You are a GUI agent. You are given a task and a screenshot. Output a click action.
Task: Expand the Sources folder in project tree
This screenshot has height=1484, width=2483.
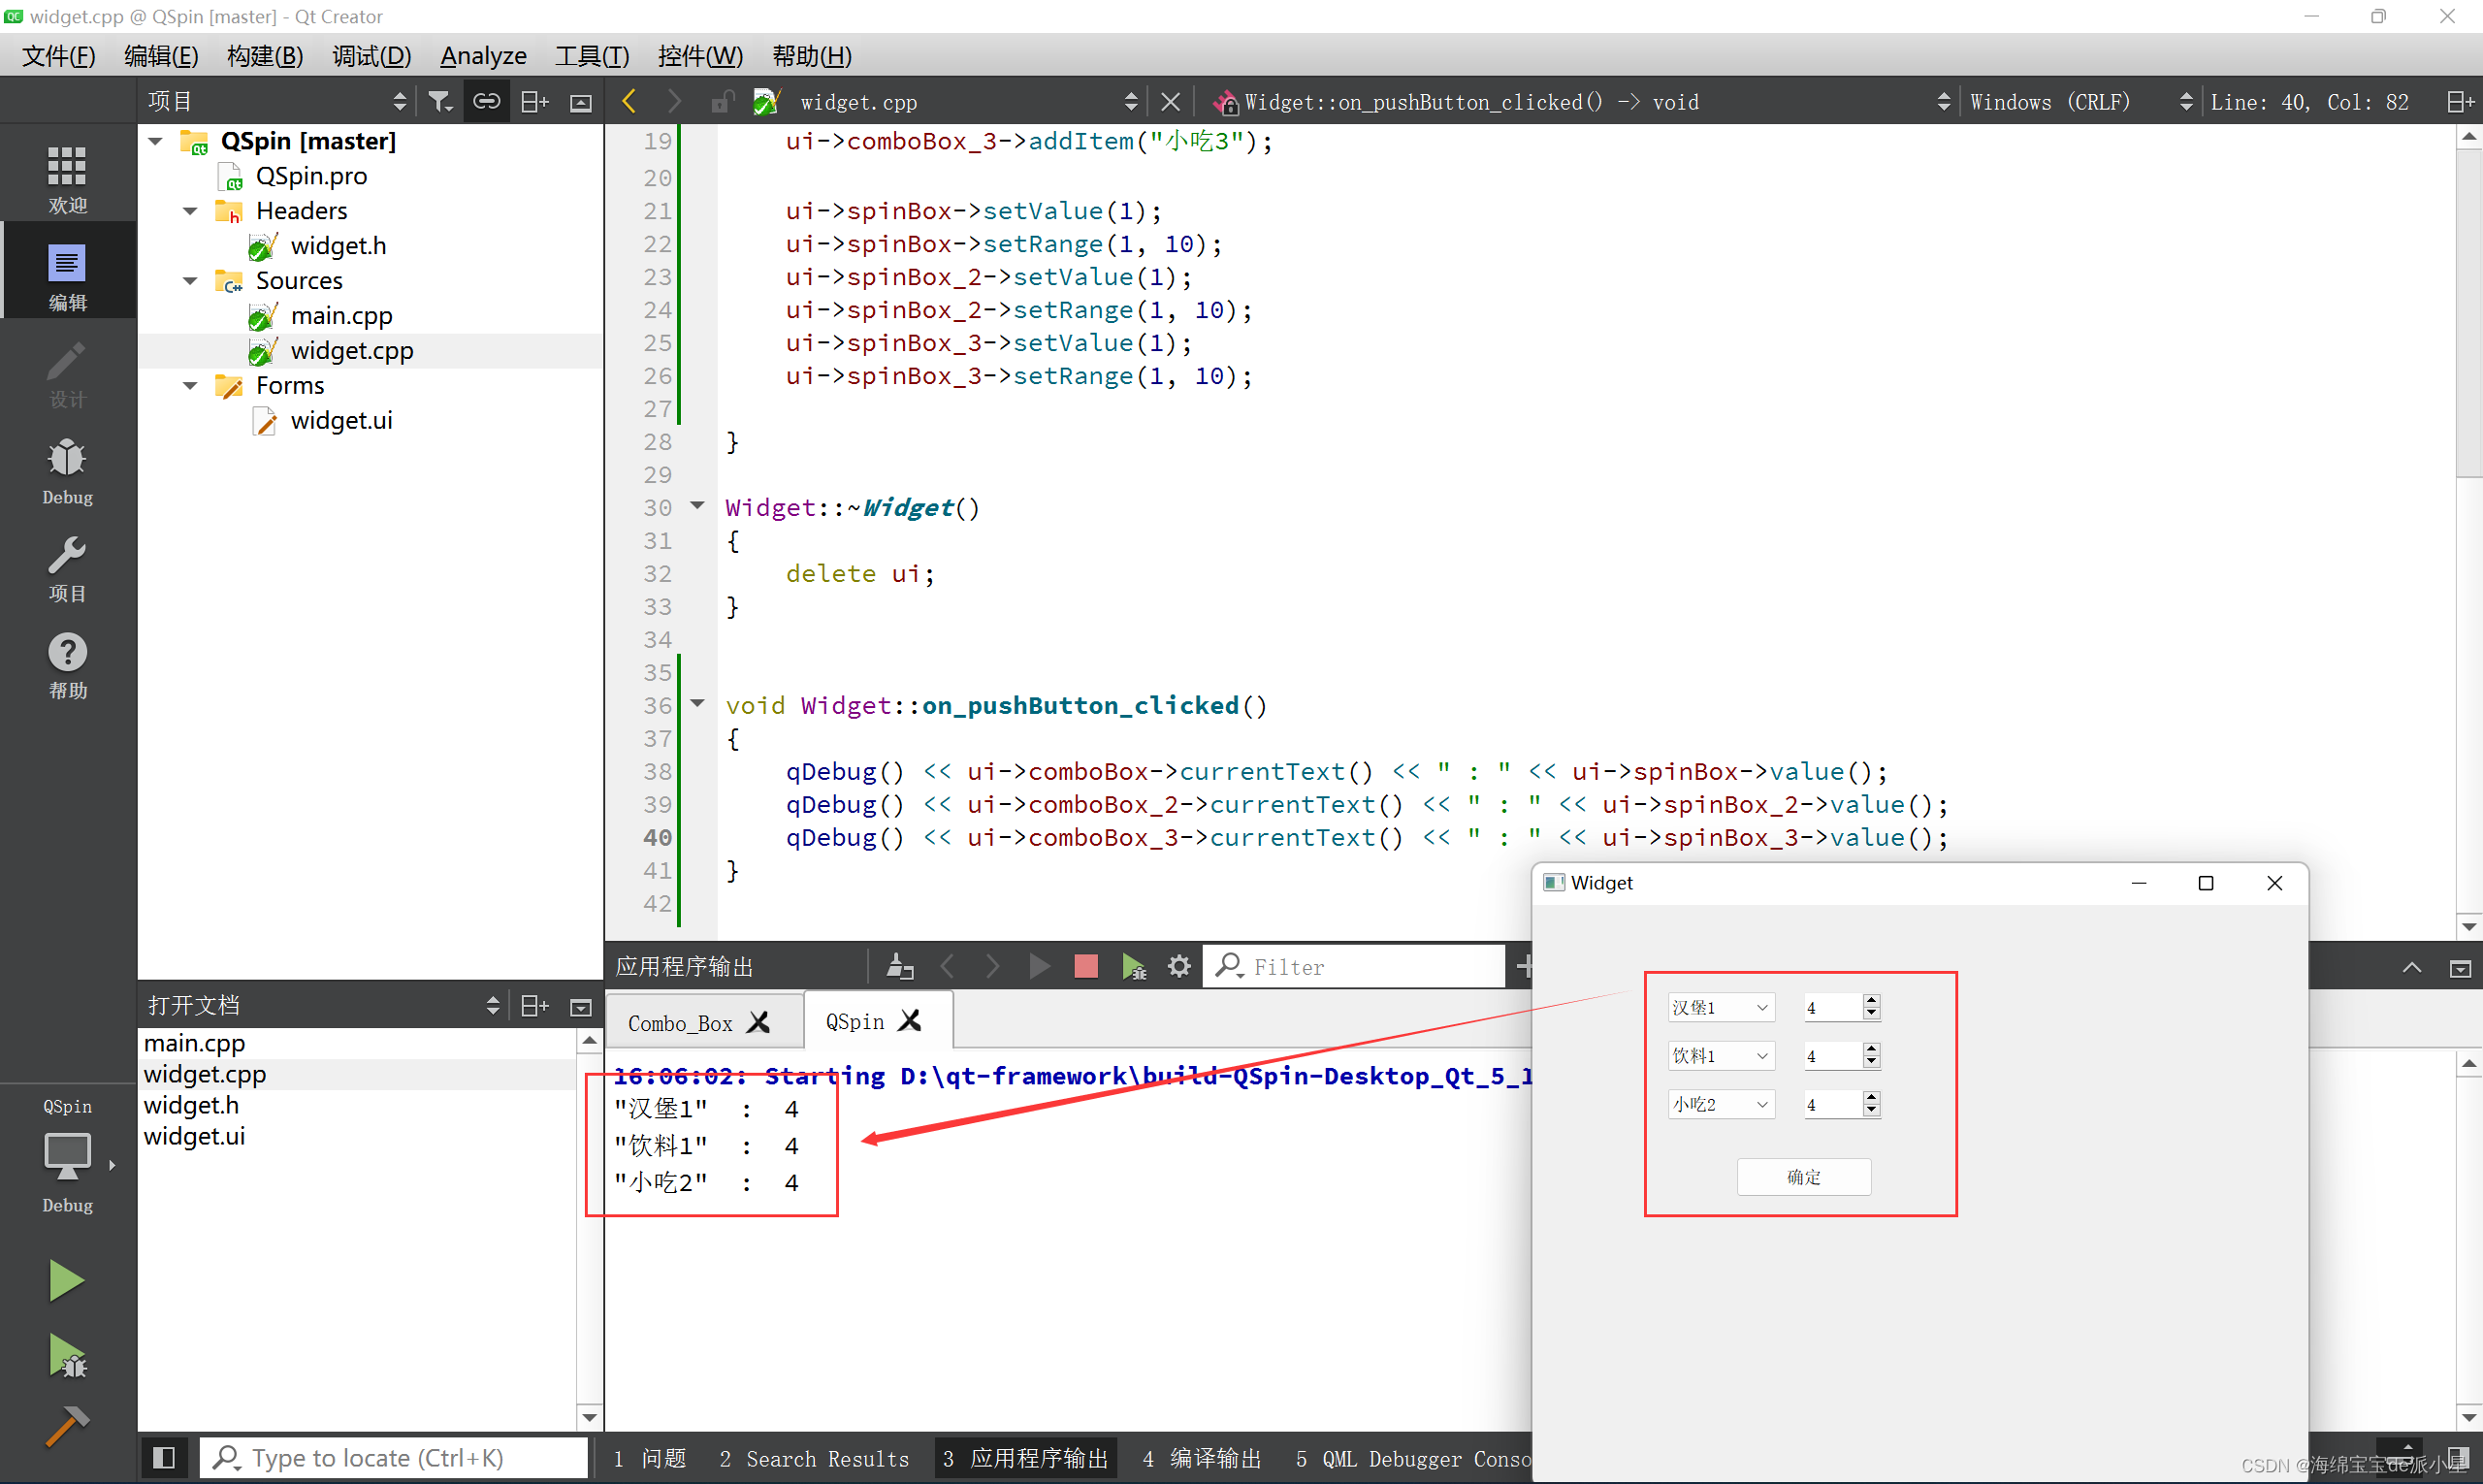191,281
